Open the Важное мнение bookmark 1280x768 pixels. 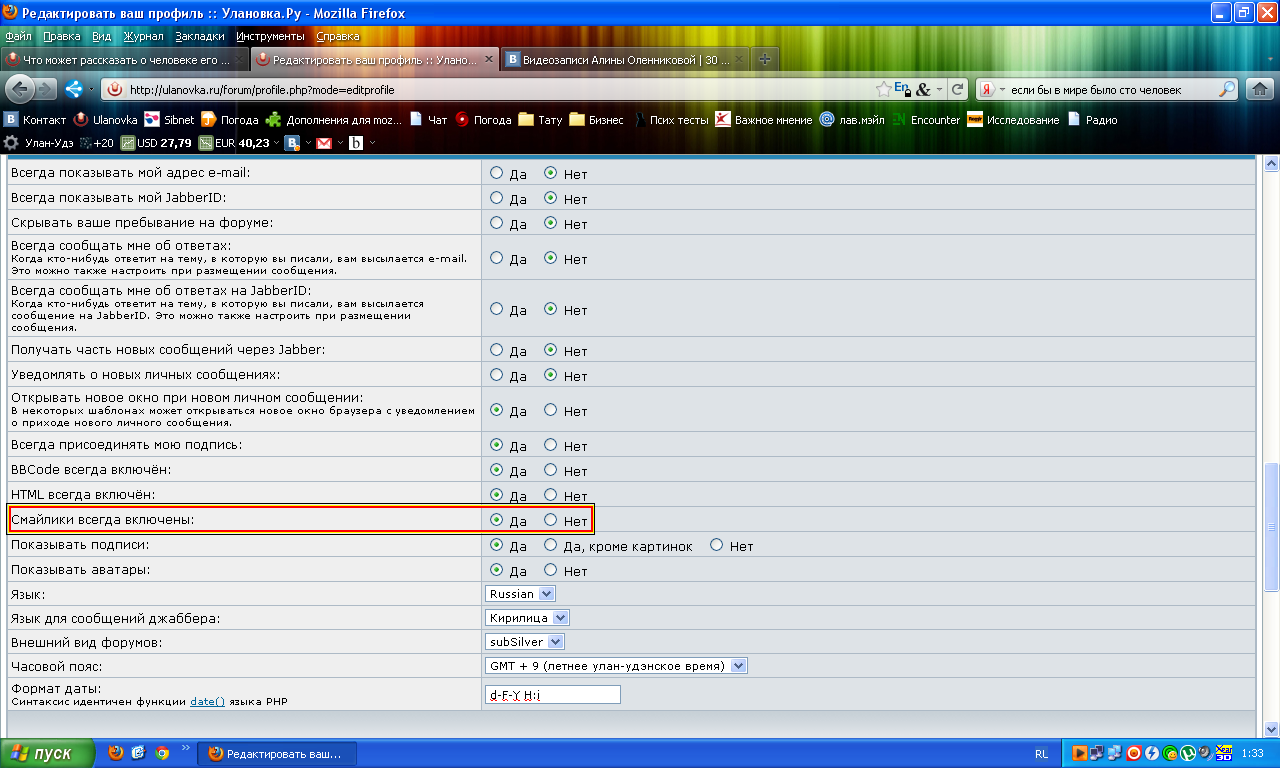click(x=764, y=120)
